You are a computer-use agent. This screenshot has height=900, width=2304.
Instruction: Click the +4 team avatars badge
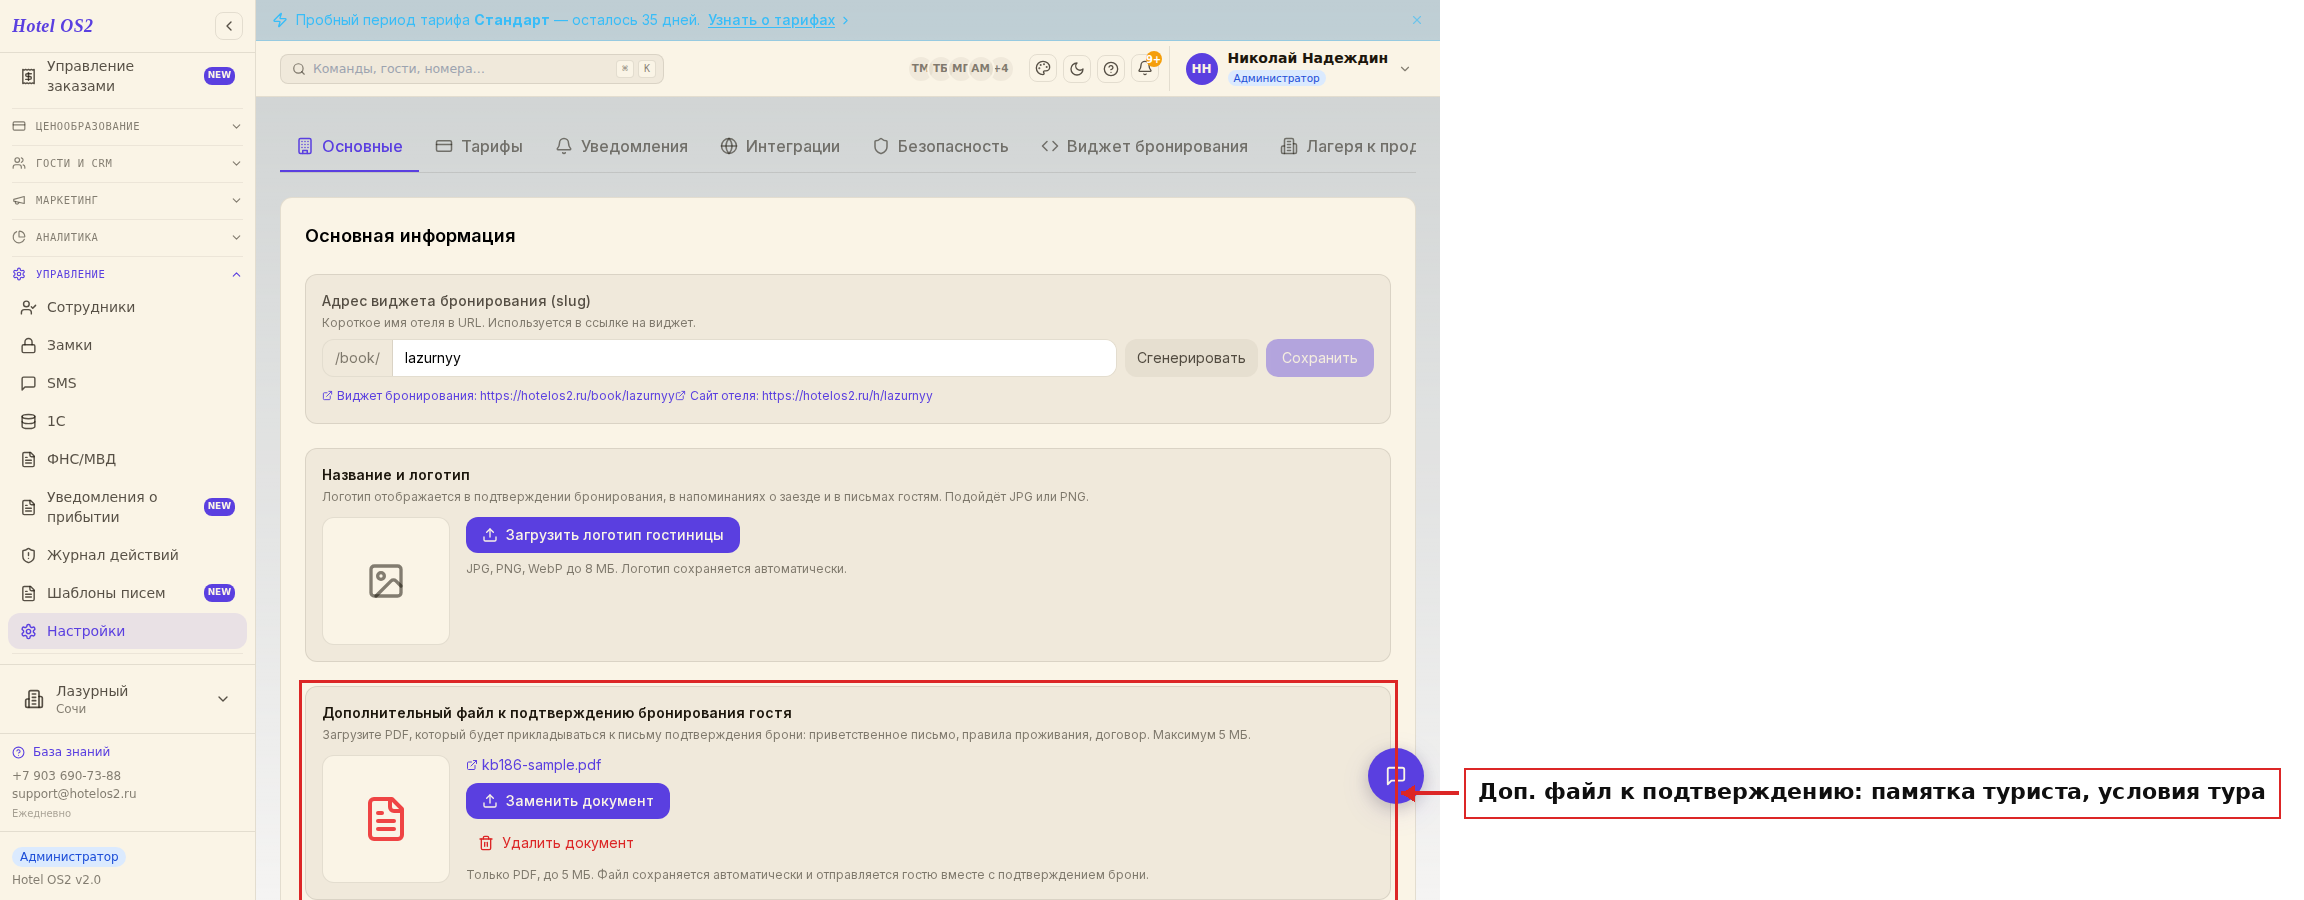point(1001,69)
